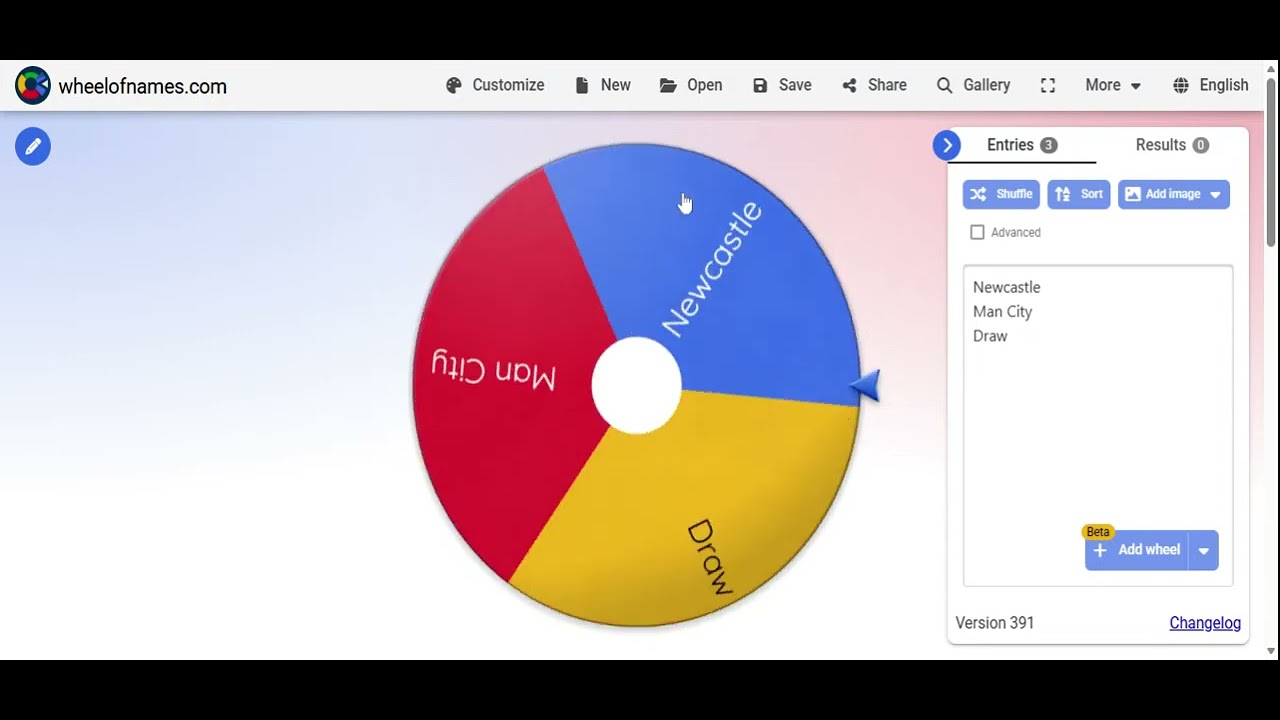This screenshot has width=1280, height=720.
Task: Click the wheelofnames.com site title
Action: (143, 87)
